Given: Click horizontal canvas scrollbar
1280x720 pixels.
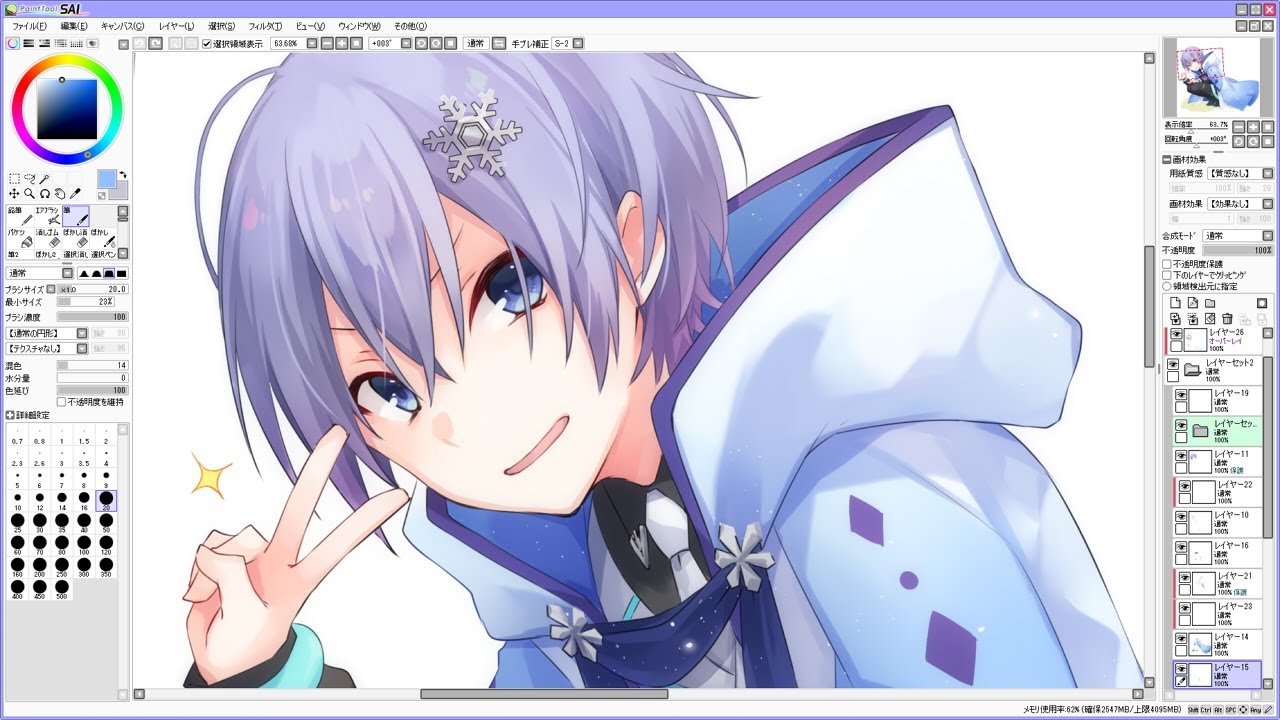Looking at the screenshot, I should tap(544, 694).
